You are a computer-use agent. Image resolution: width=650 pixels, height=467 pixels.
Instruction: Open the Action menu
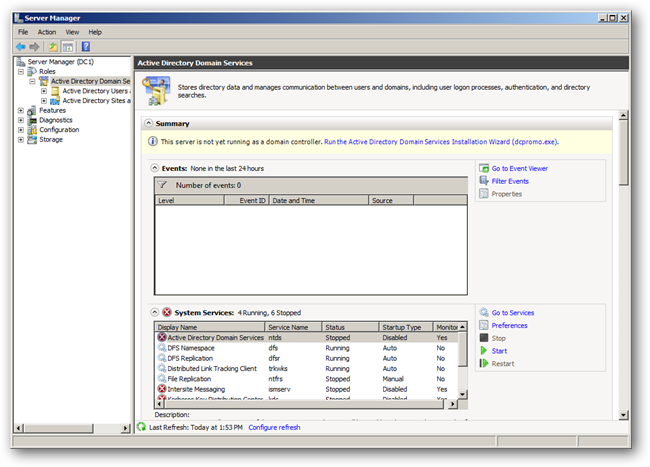point(47,32)
